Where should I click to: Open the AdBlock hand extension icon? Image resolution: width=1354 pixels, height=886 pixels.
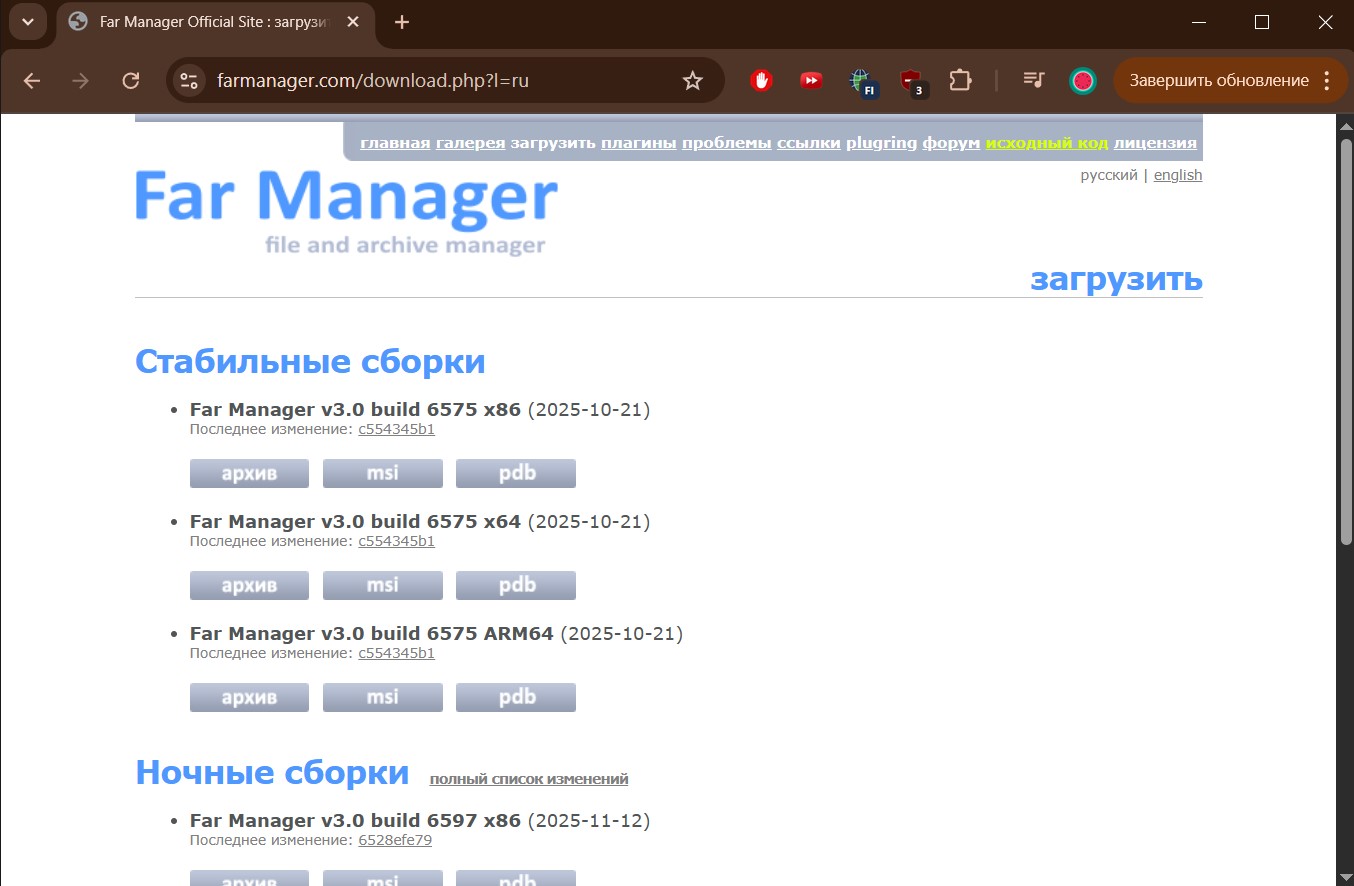(x=761, y=81)
